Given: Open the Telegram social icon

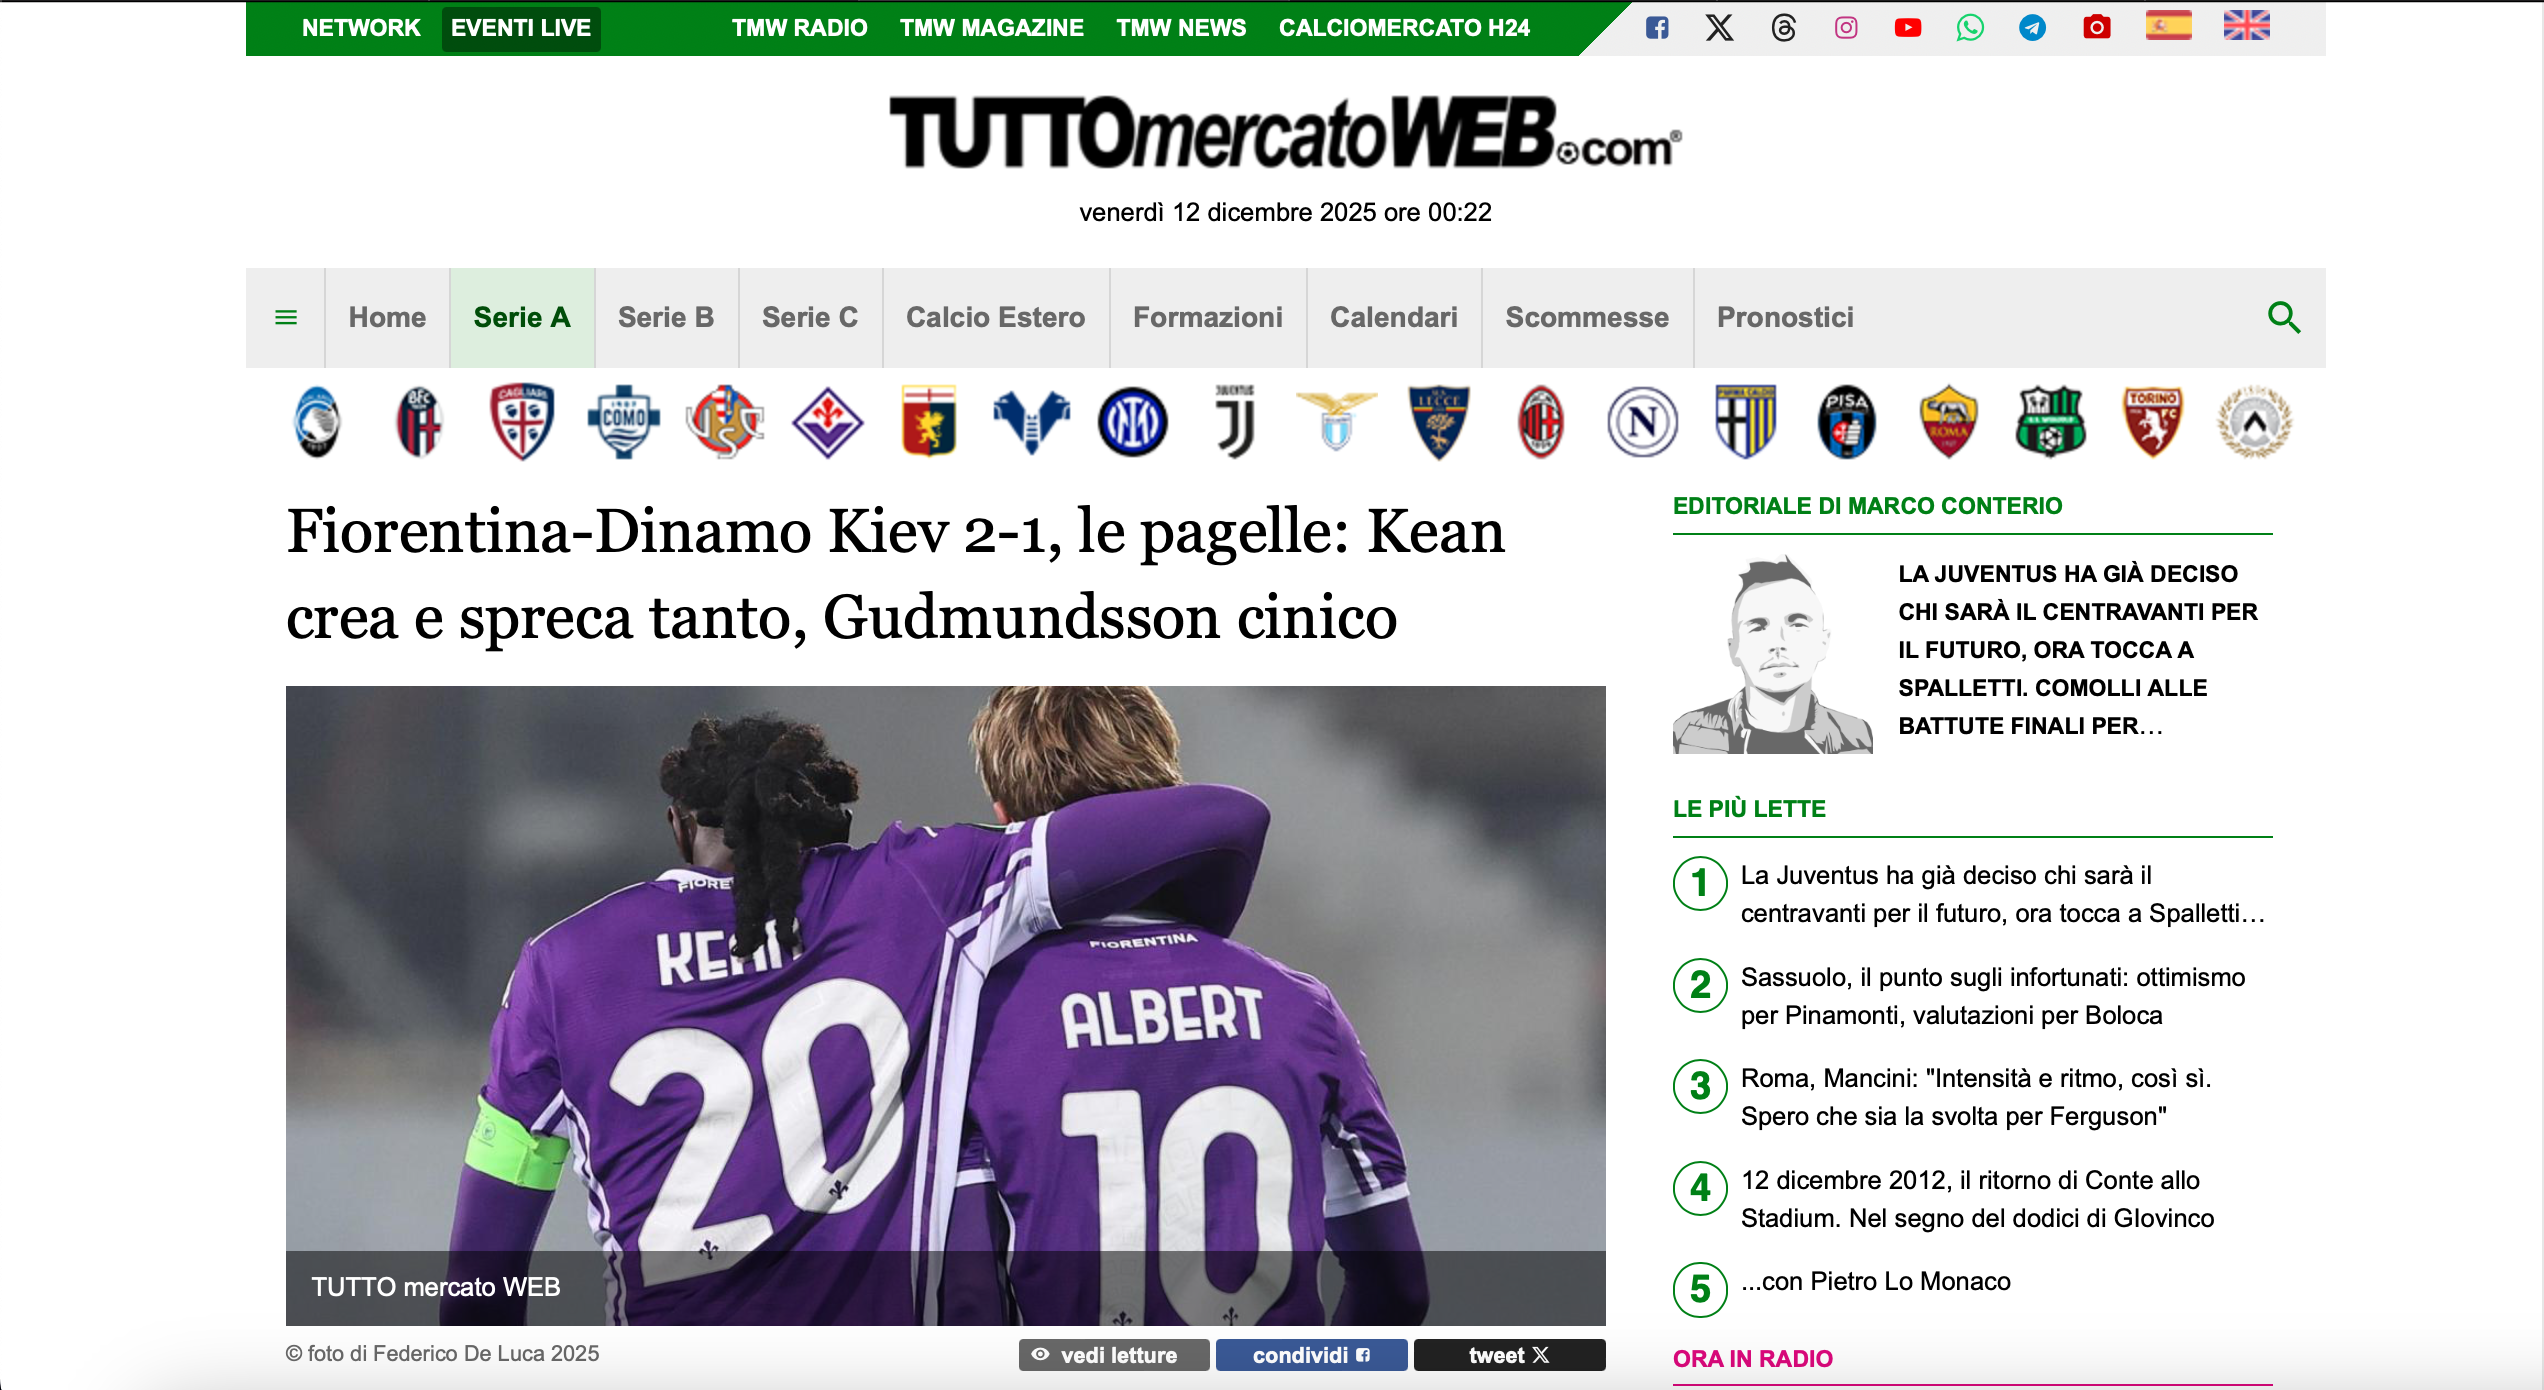Looking at the screenshot, I should 2032,28.
